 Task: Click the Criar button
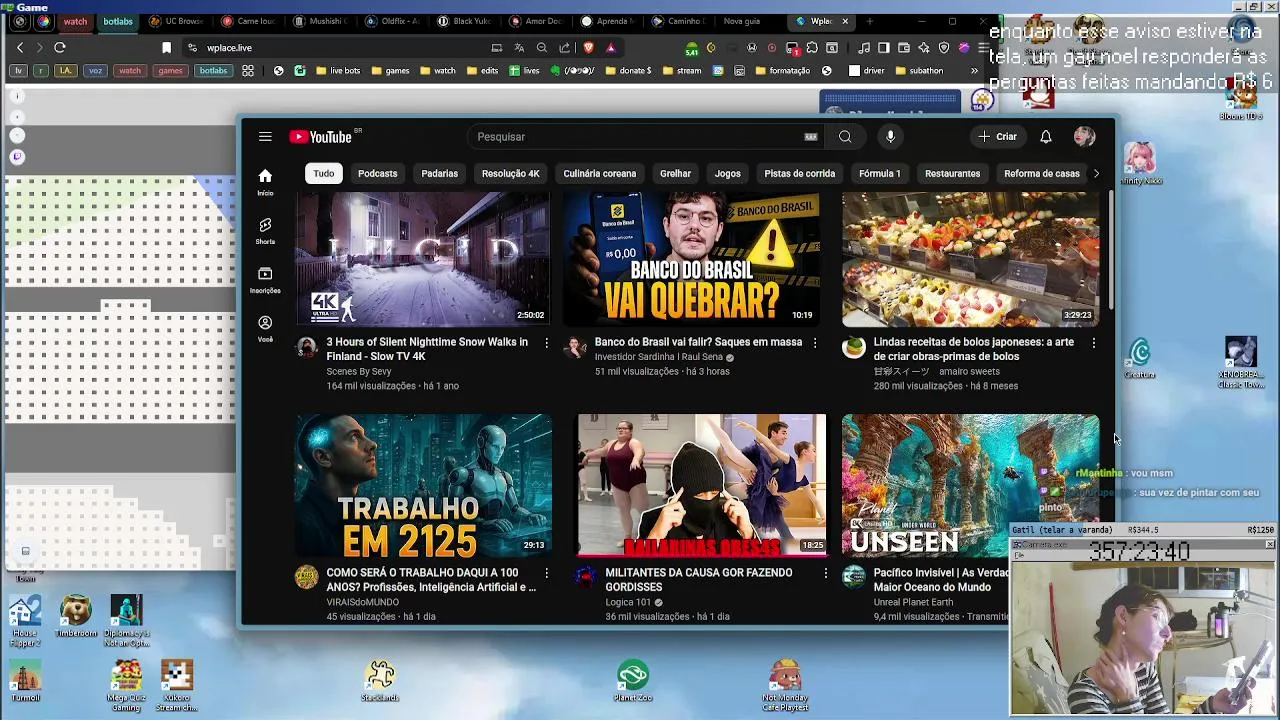tap(997, 137)
